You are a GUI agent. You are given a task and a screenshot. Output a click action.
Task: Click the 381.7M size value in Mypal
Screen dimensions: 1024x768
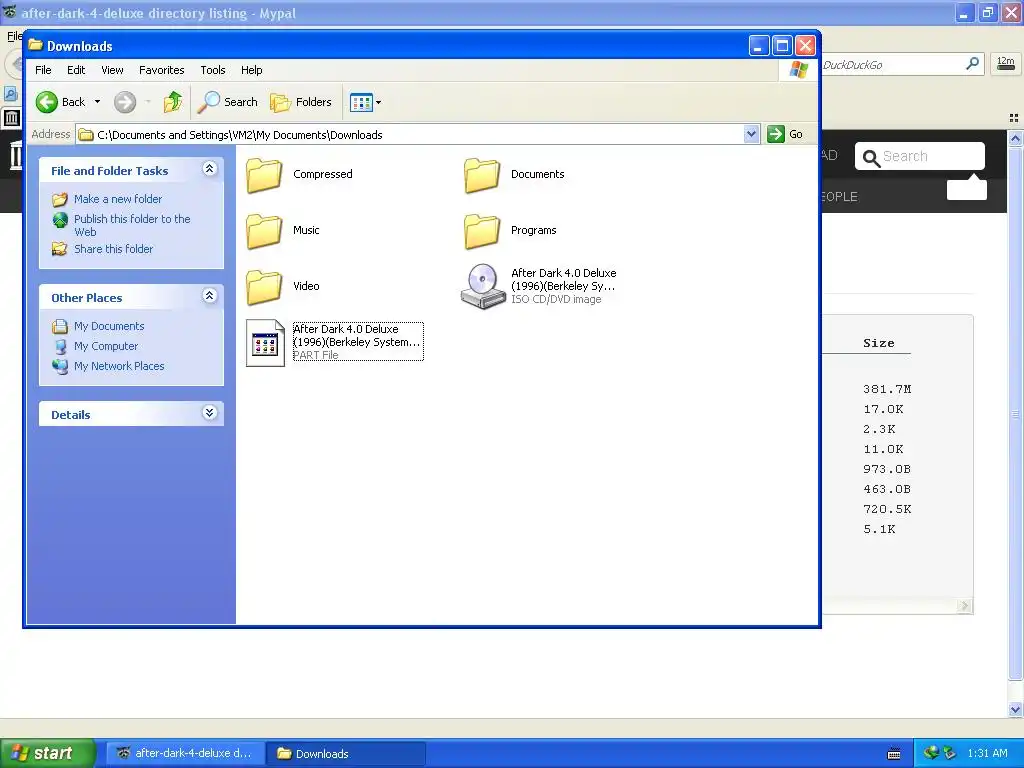(887, 389)
